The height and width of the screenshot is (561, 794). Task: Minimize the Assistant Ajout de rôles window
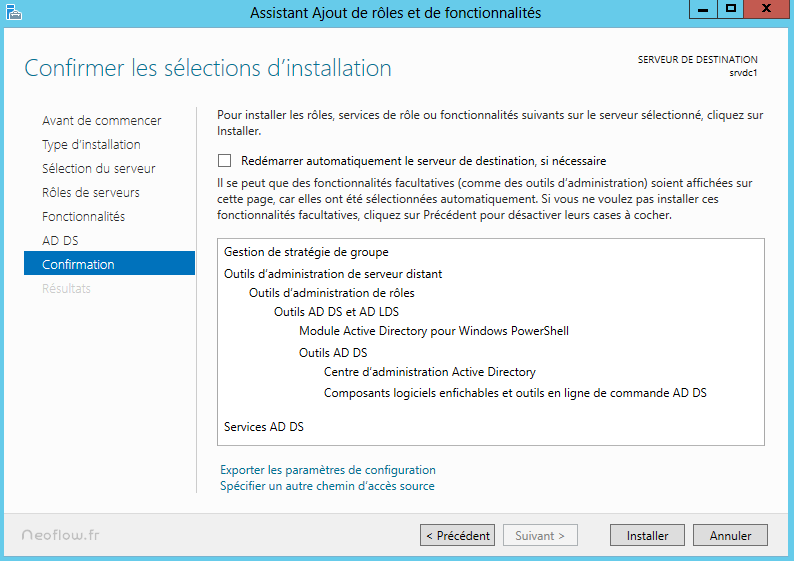[703, 9]
